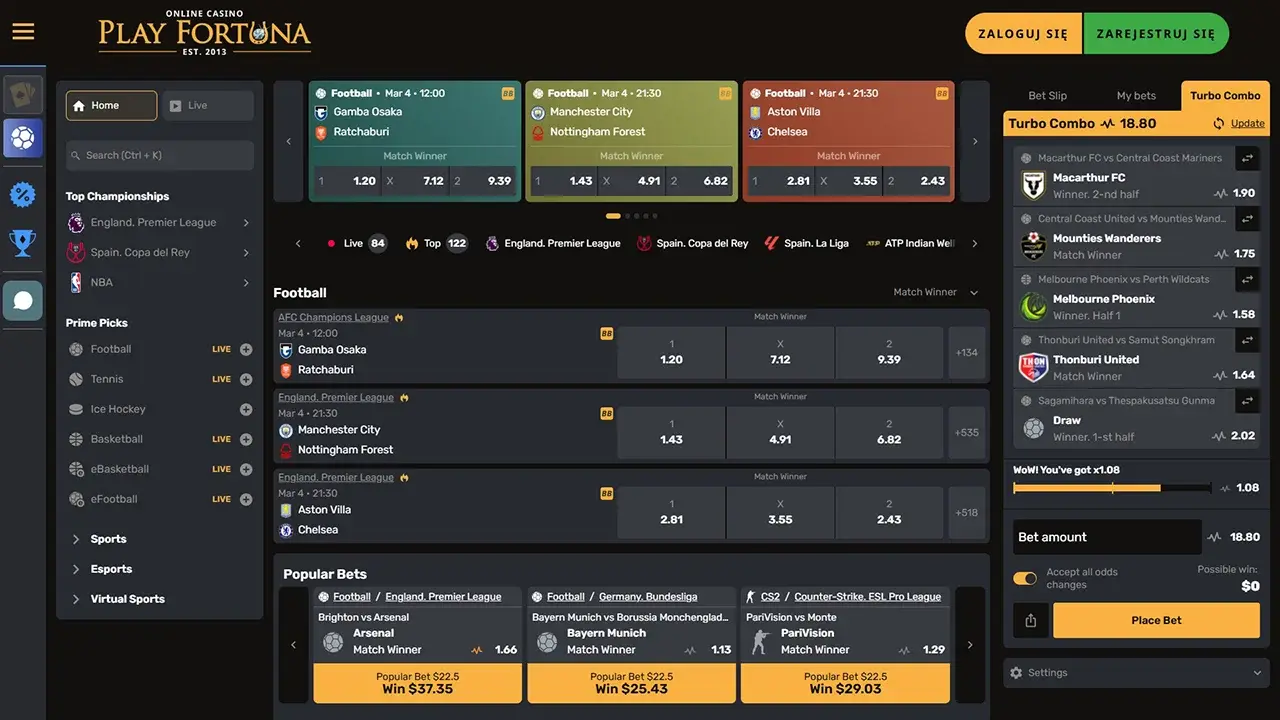Click next arrow in Popular Bets

970,645
